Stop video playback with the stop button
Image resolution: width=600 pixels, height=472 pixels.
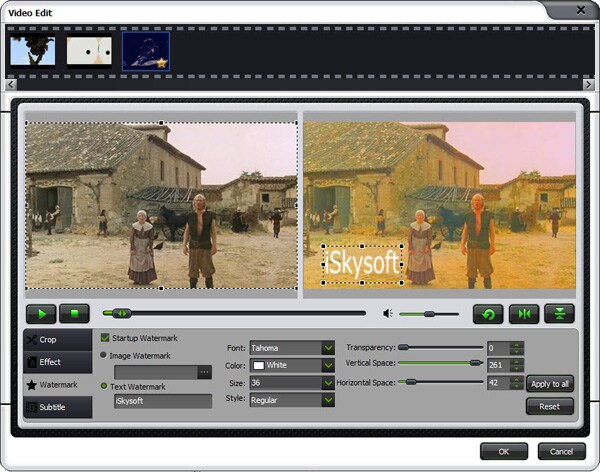(x=75, y=314)
